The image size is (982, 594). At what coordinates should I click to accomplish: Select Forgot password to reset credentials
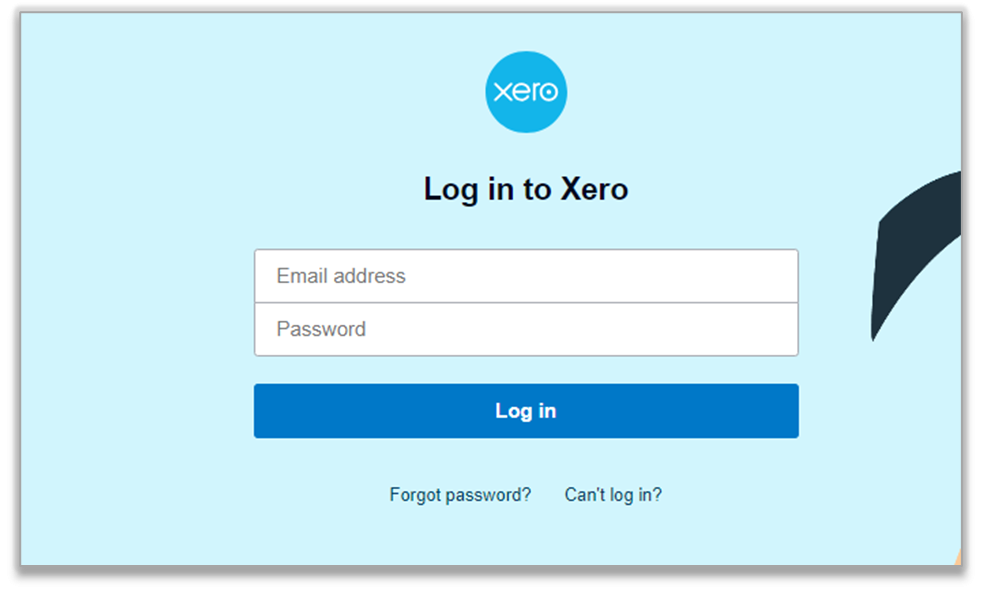(461, 494)
